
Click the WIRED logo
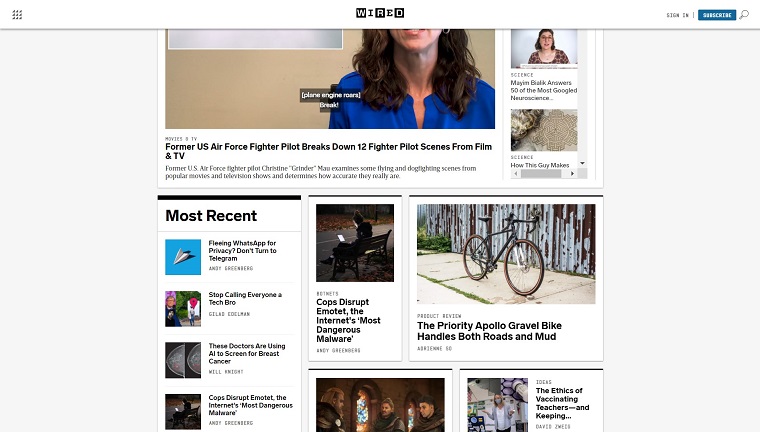click(x=380, y=13)
